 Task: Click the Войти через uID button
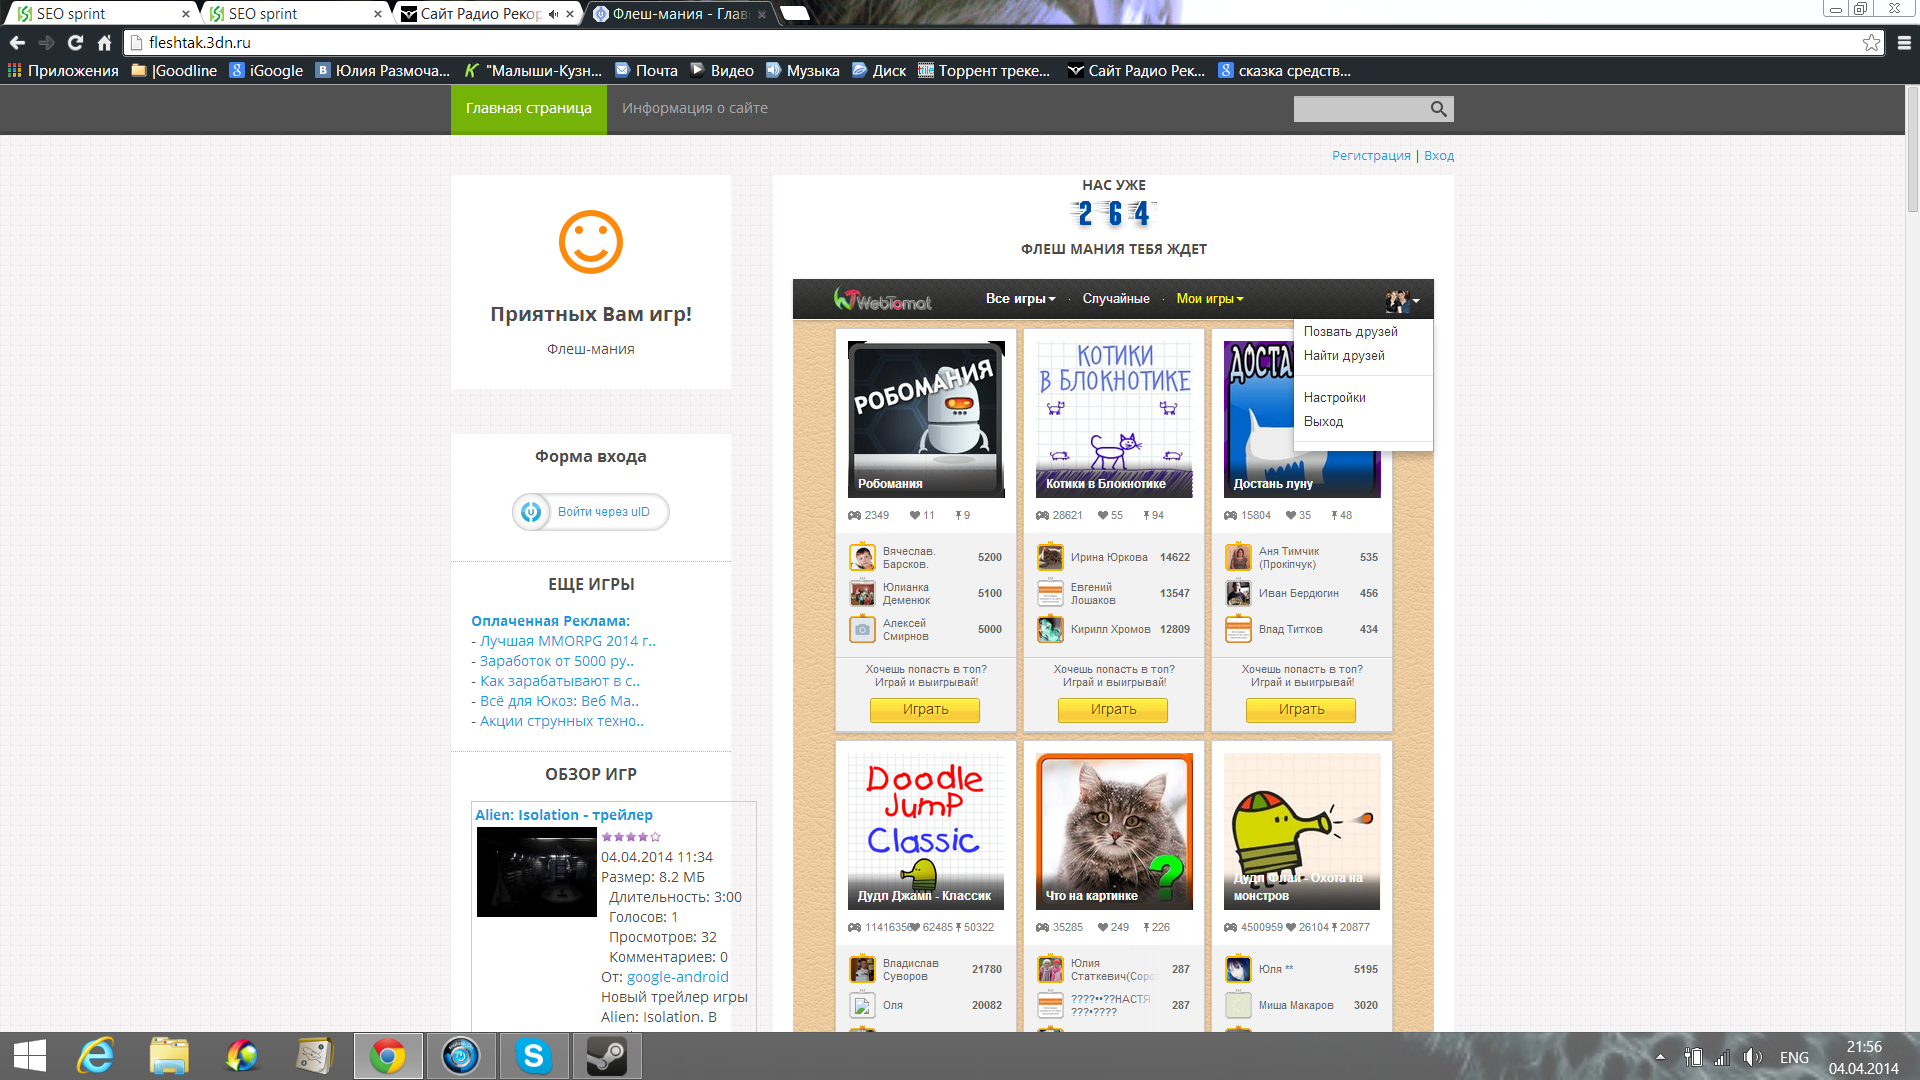point(590,512)
